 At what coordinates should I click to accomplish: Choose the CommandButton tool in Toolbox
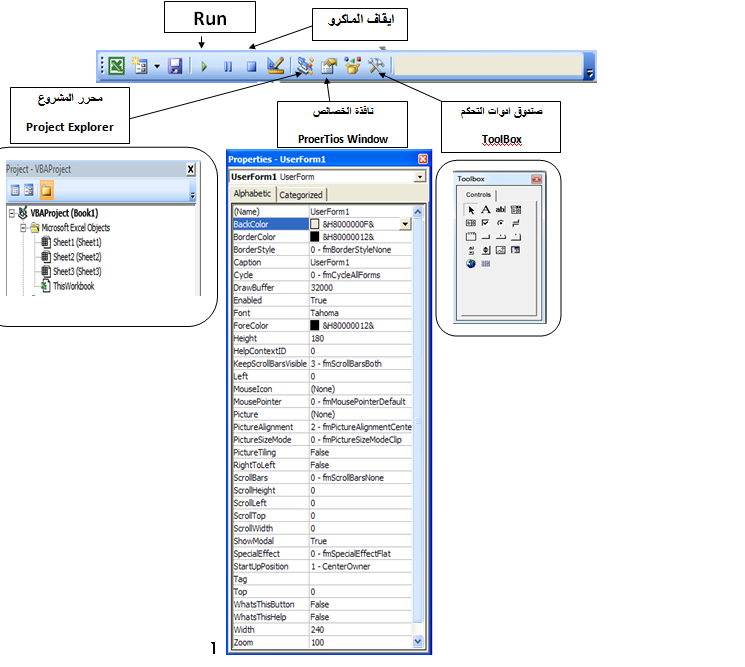tap(486, 237)
